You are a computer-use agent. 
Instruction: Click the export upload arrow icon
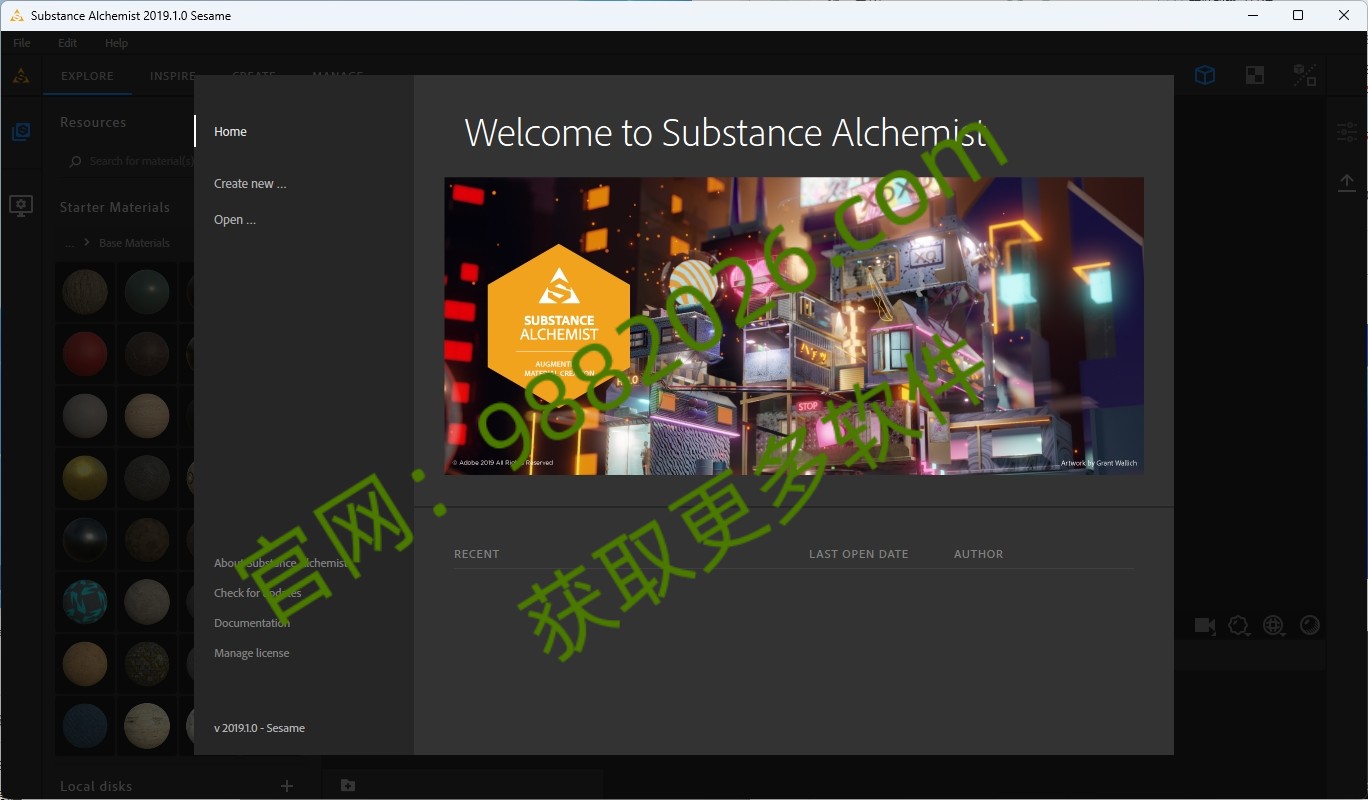(x=1347, y=182)
